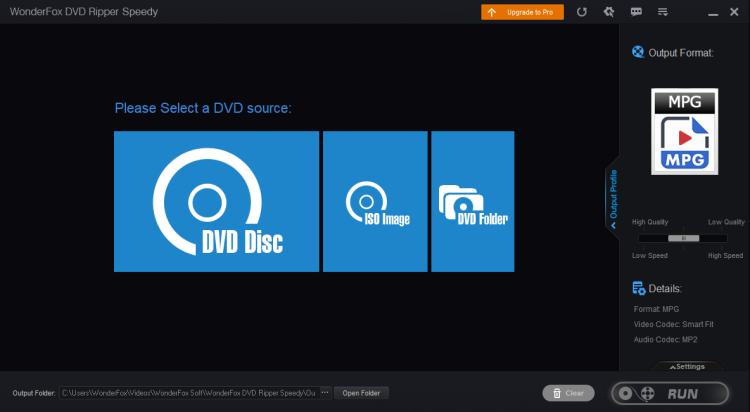The height and width of the screenshot is (412, 750).
Task: Select DVD Disc as source
Action: click(216, 201)
